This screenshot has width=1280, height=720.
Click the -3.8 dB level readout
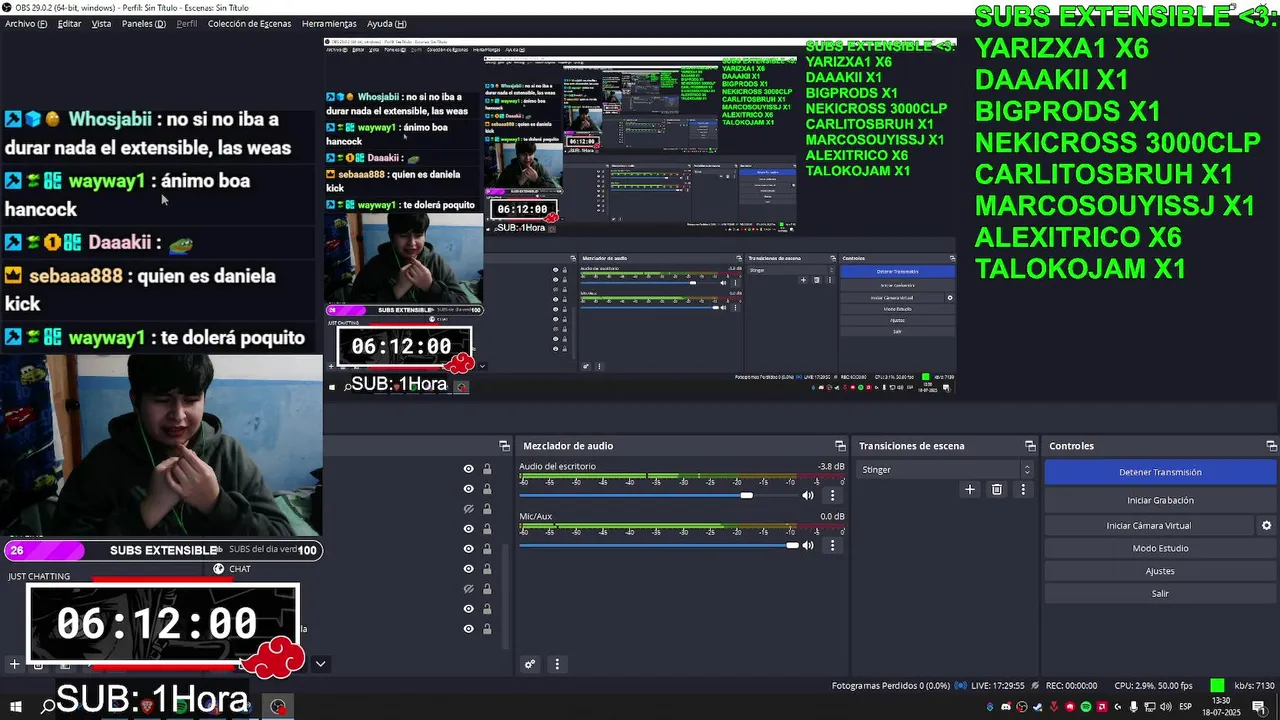coord(831,466)
